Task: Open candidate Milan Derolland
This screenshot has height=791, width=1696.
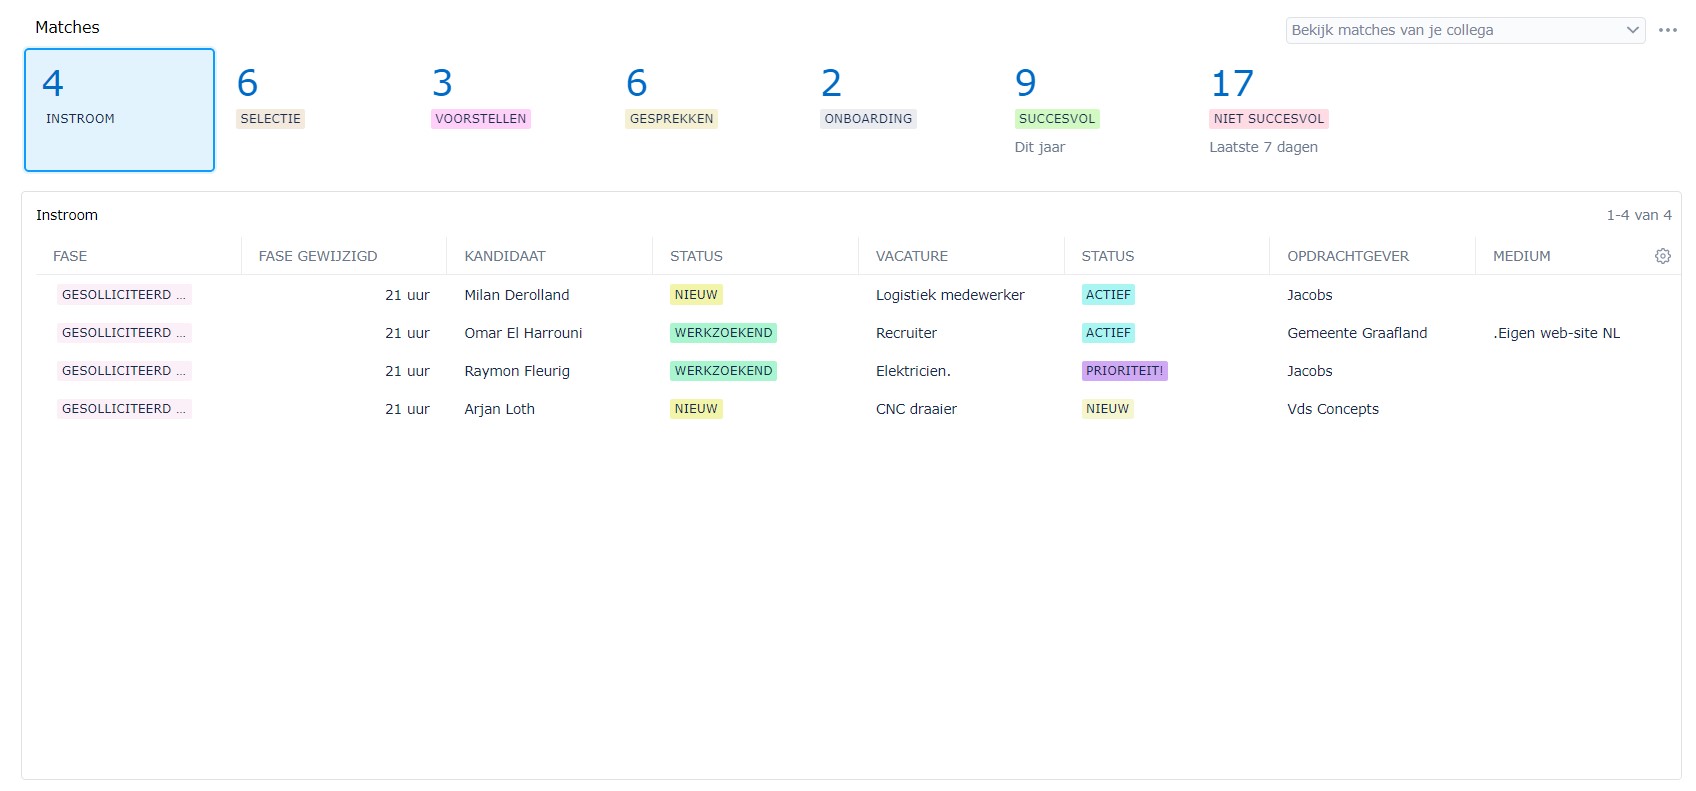Action: pos(516,295)
